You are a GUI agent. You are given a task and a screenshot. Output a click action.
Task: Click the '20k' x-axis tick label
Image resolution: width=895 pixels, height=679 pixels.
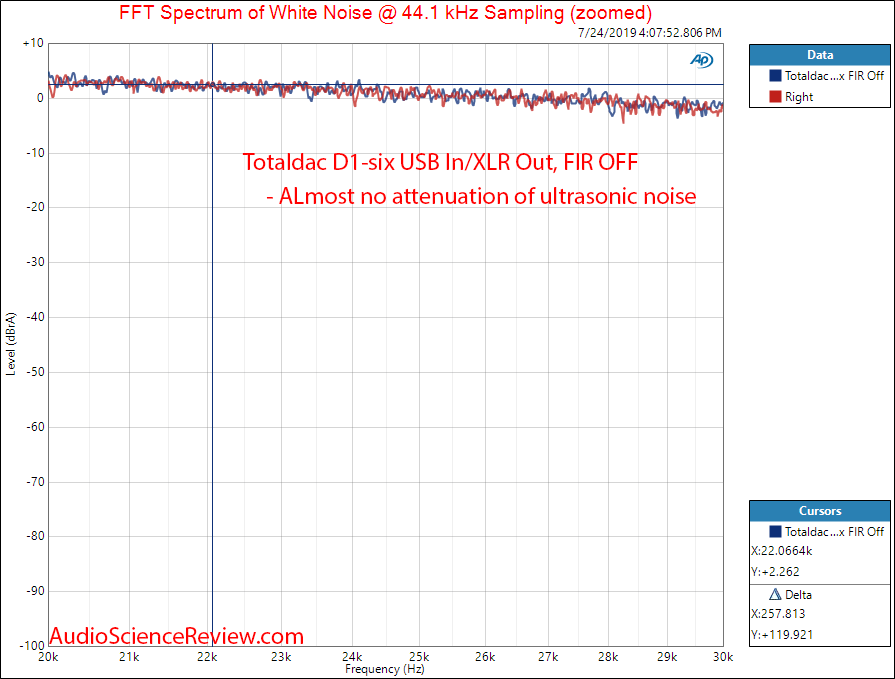click(48, 657)
